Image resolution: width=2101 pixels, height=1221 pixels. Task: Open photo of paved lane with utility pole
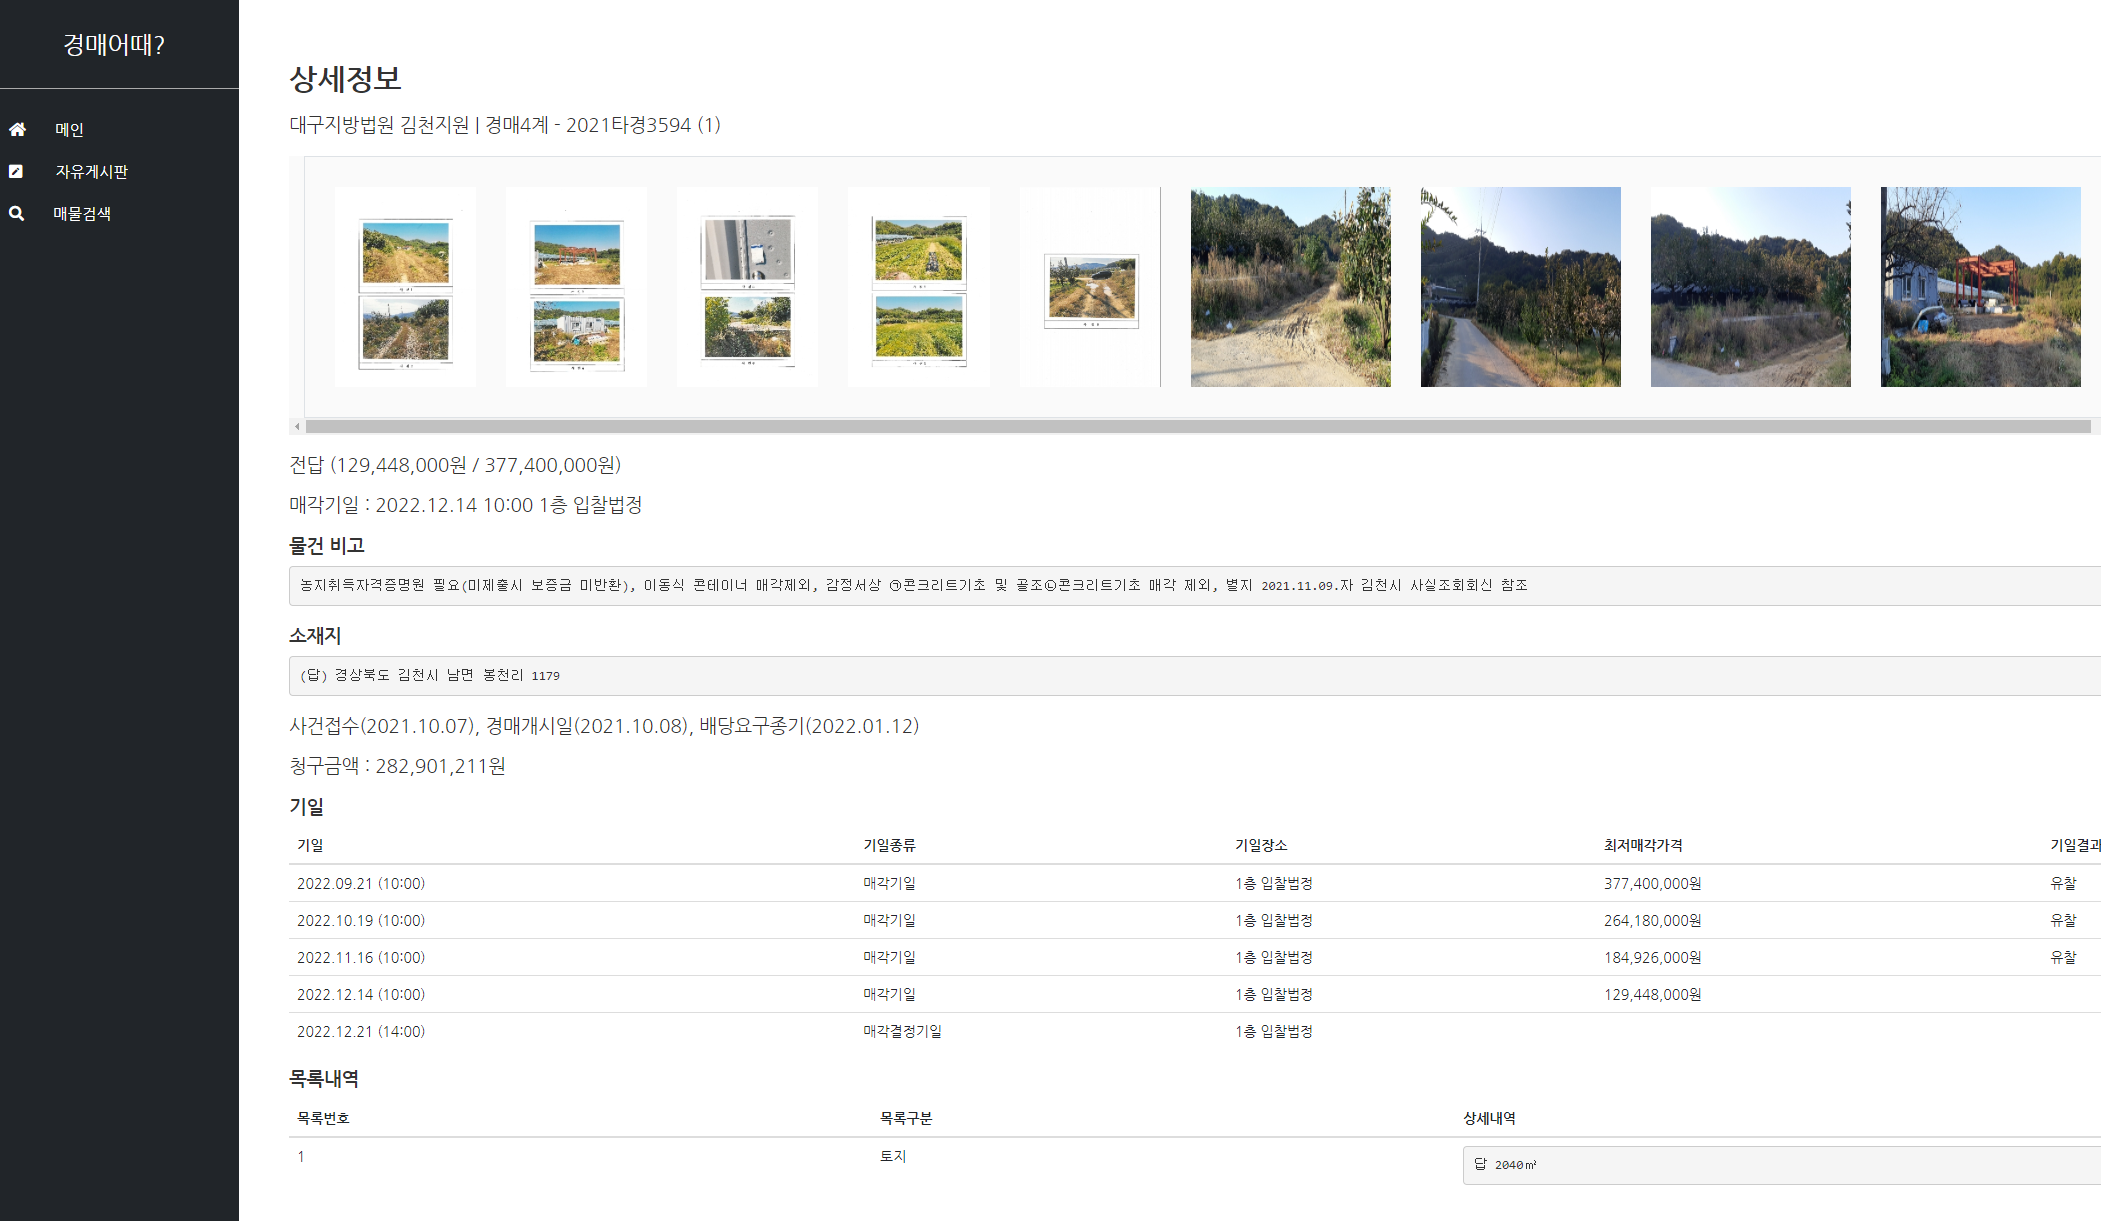click(1521, 287)
